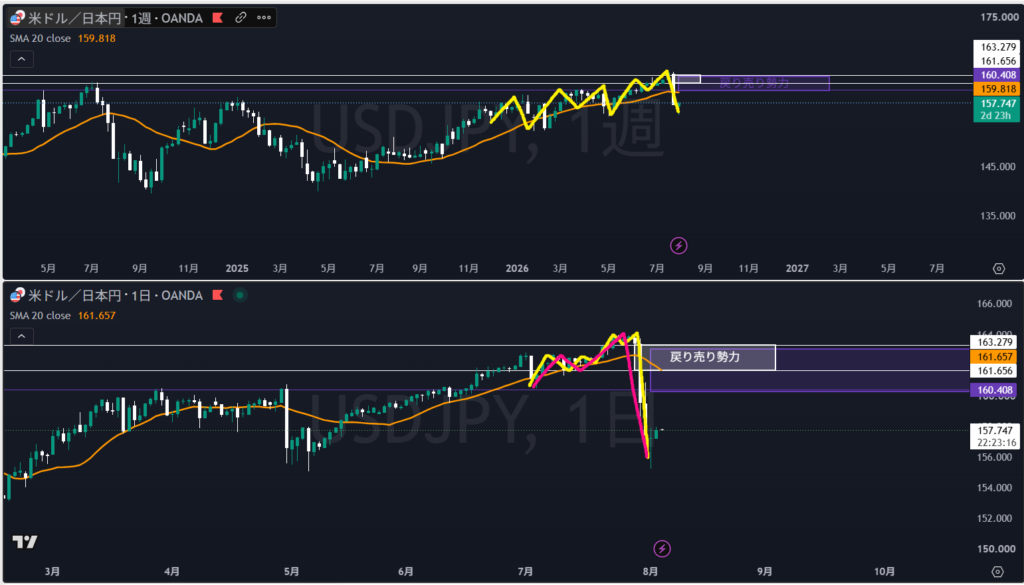Click the 135.000 price scale value
This screenshot has width=1024, height=585.
pos(999,215)
